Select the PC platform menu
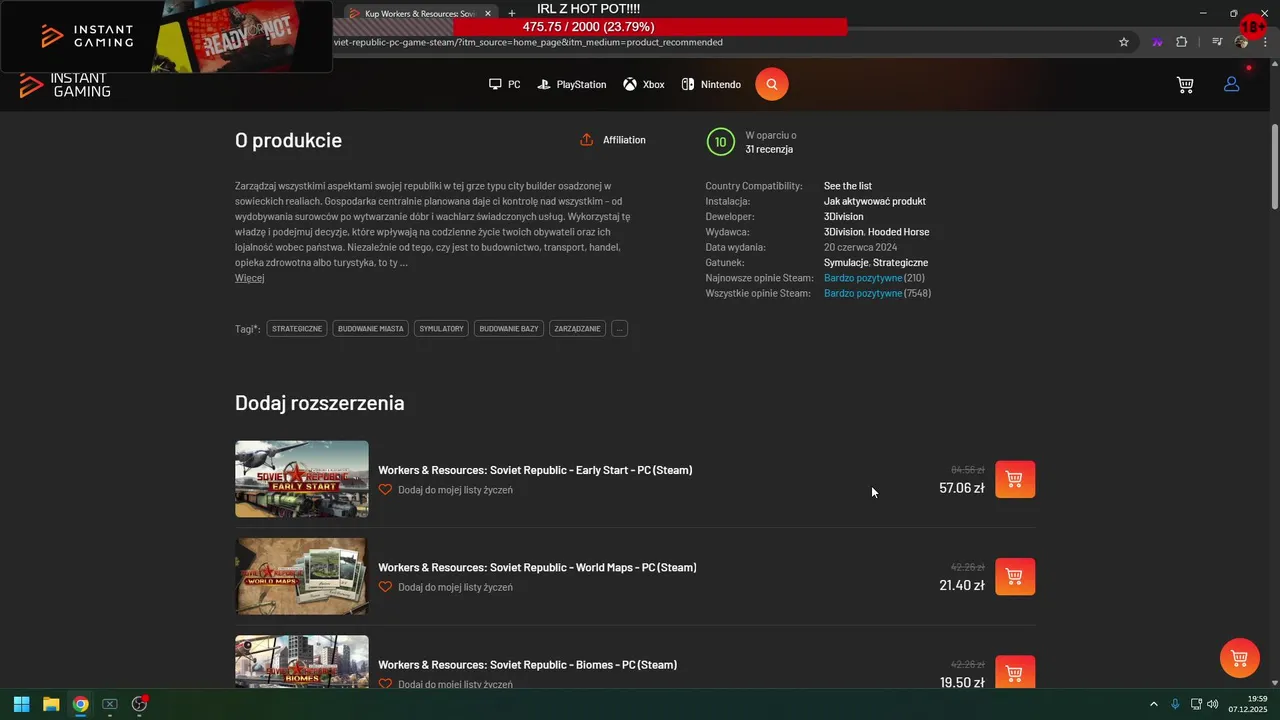1280x720 pixels. 504,85
